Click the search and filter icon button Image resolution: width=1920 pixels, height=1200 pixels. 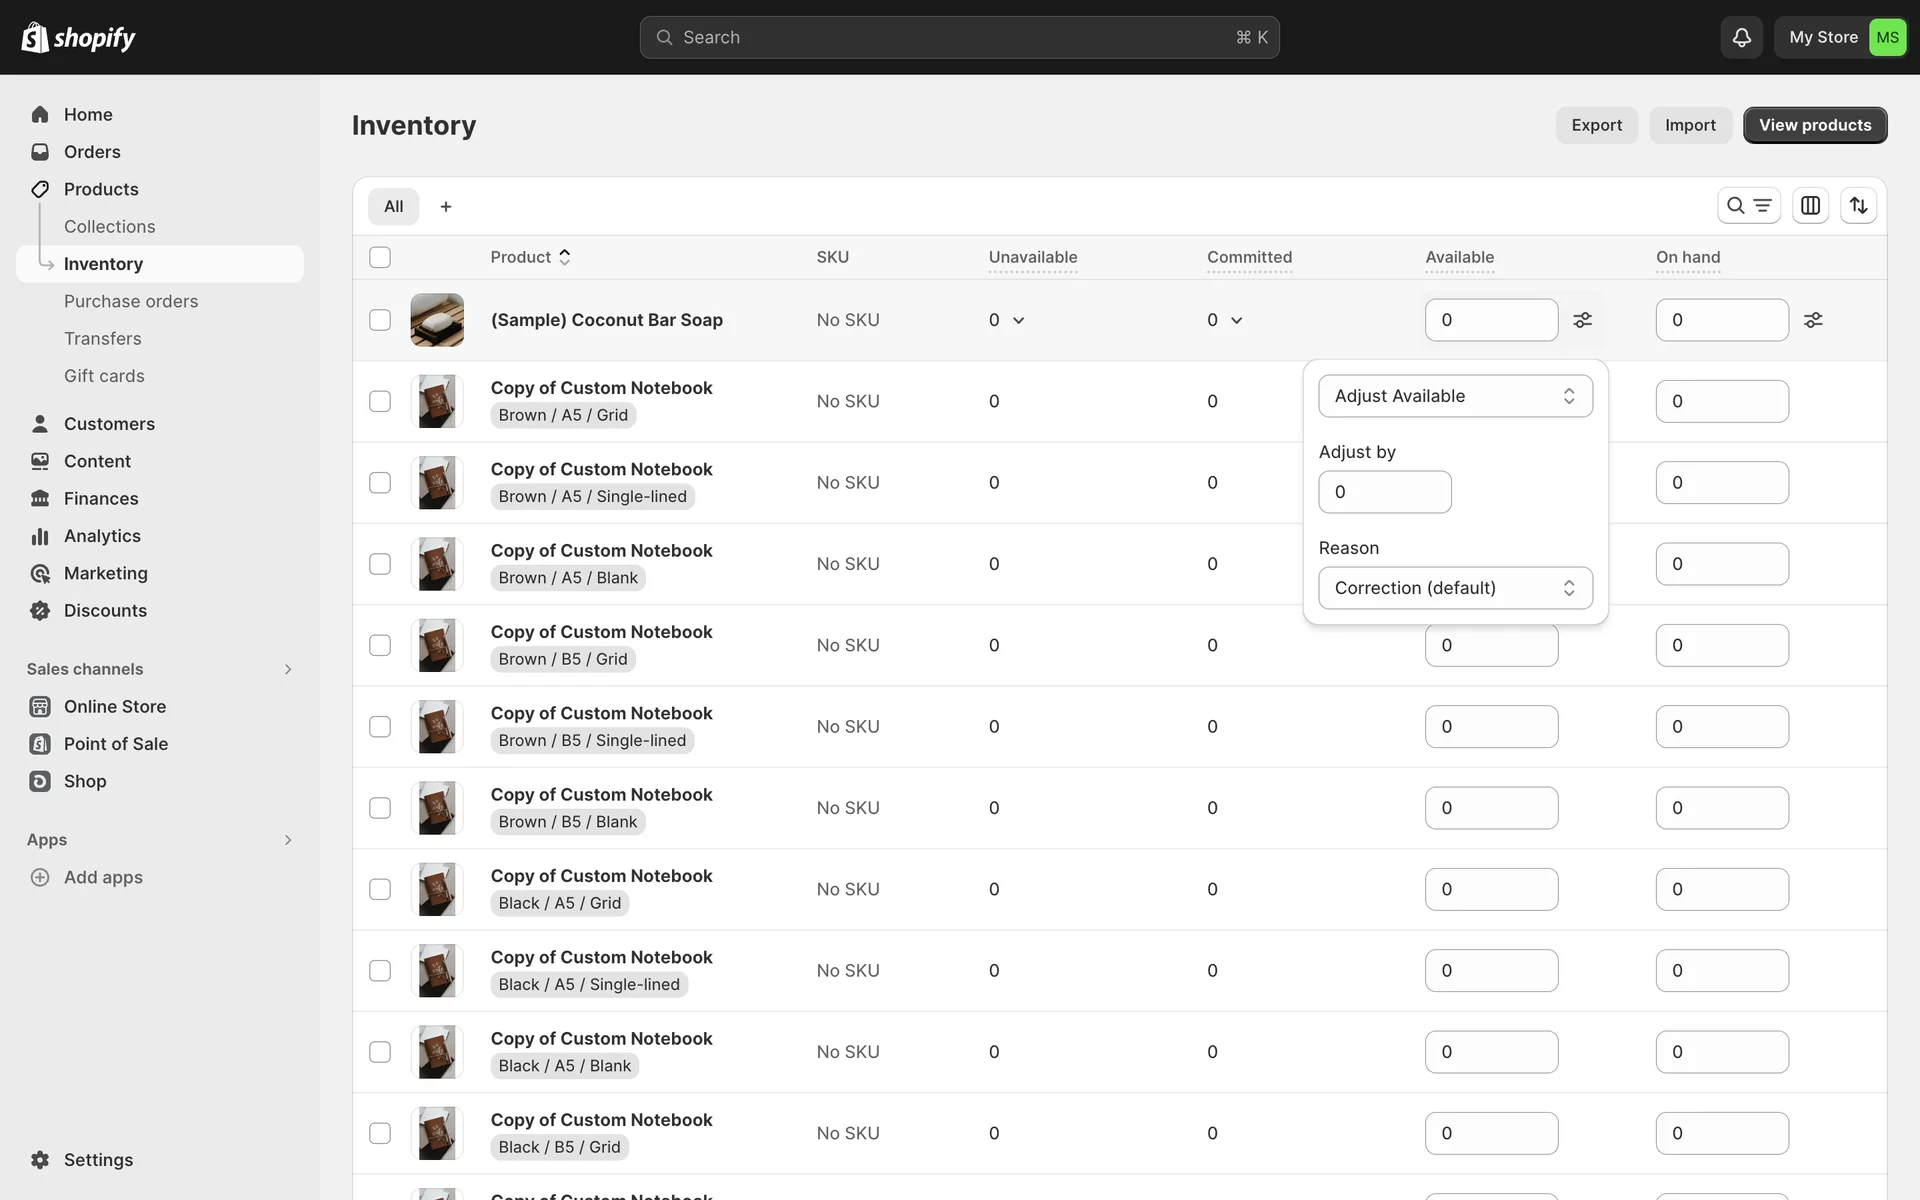coord(1748,205)
